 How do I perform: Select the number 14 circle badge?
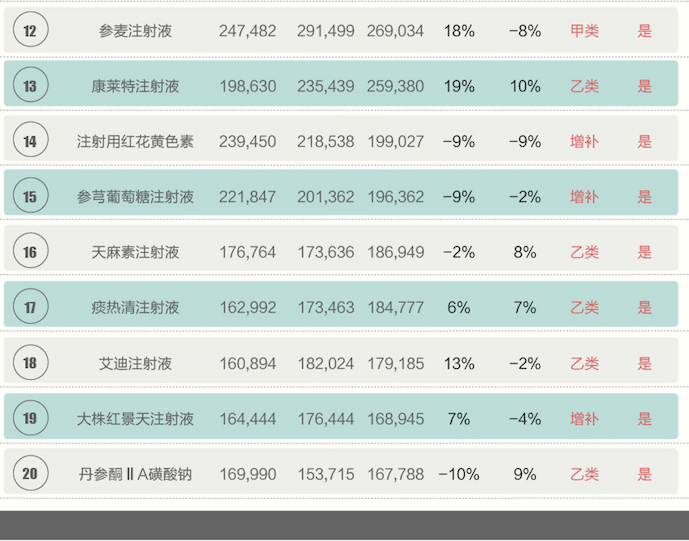[x=30, y=142]
